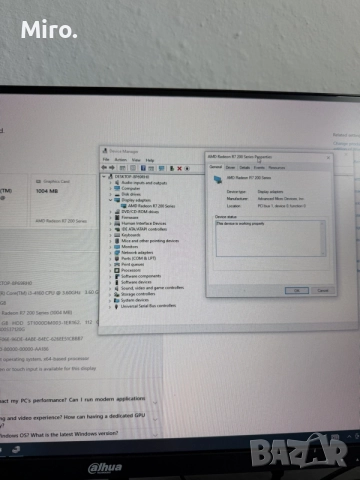This screenshot has width=360, height=480.
Task: Click the Disk drives icon in the tree
Action: click(x=117, y=194)
